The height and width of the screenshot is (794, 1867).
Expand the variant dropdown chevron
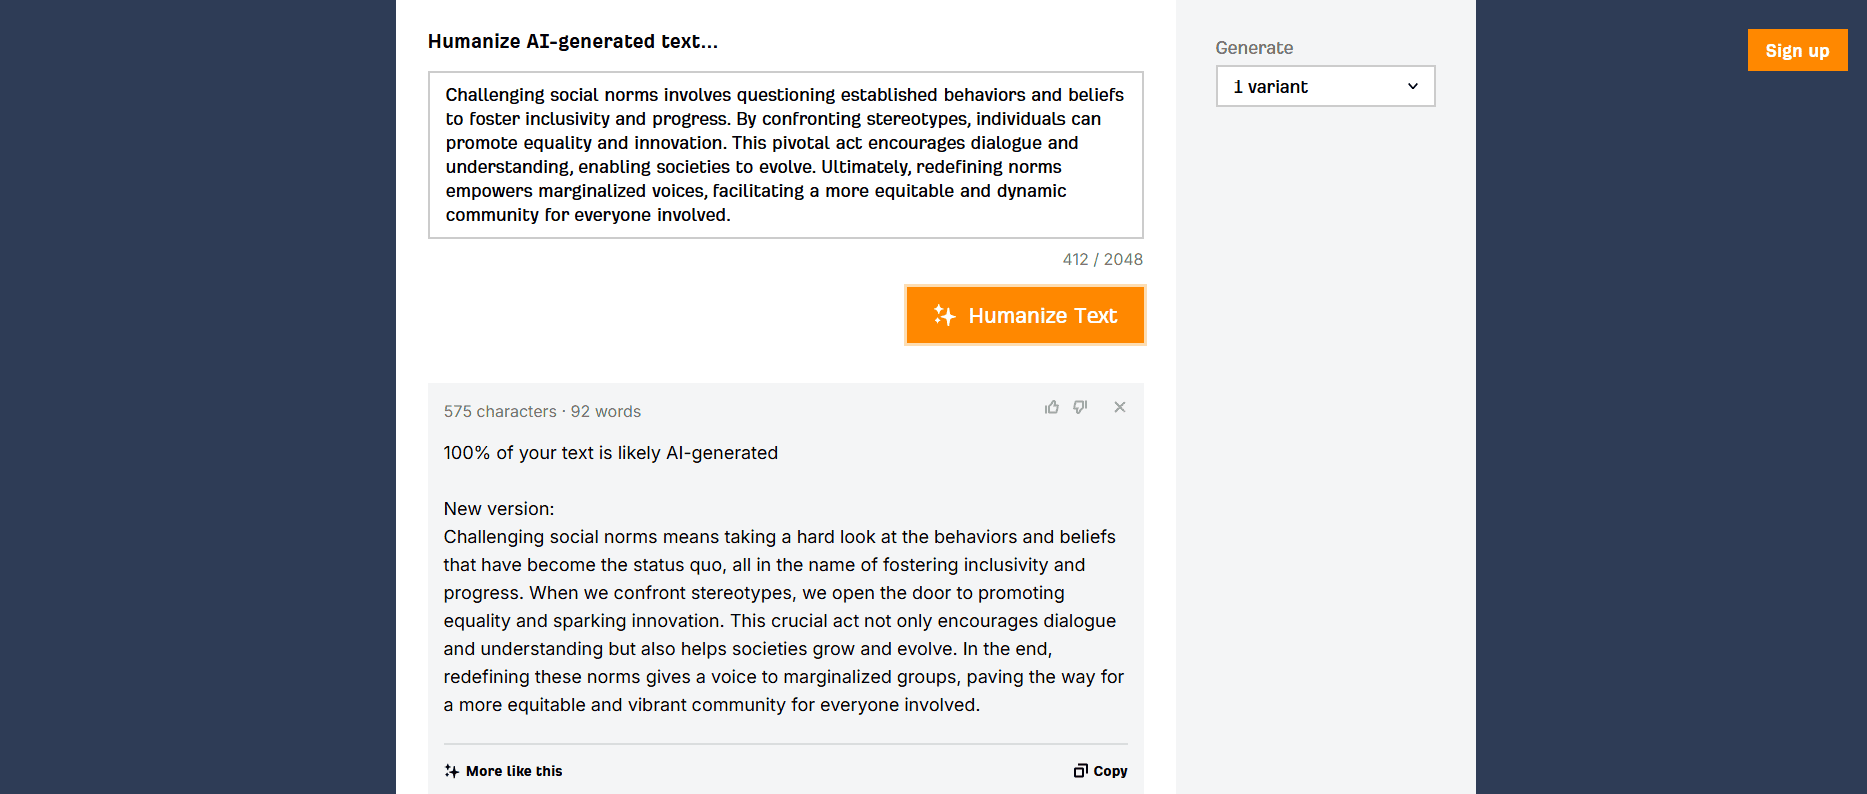[x=1413, y=87]
